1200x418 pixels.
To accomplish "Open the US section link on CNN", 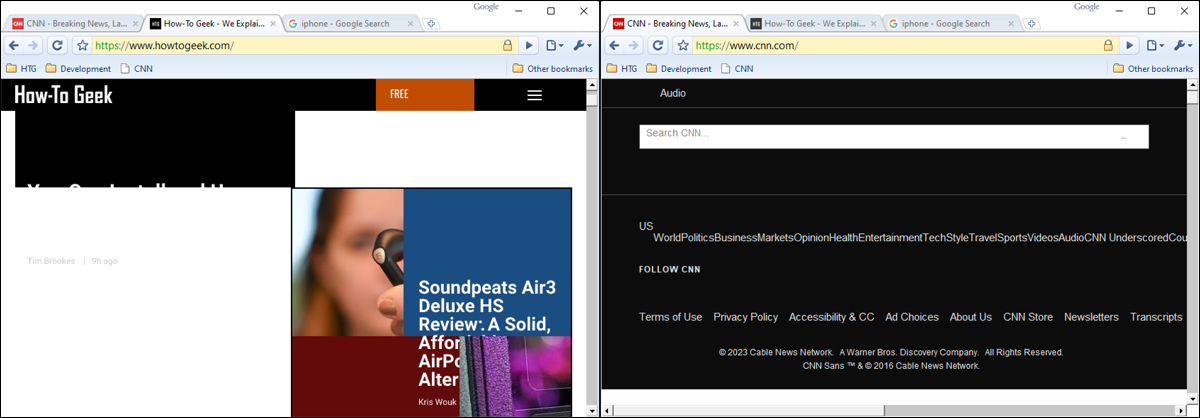I will (646, 226).
